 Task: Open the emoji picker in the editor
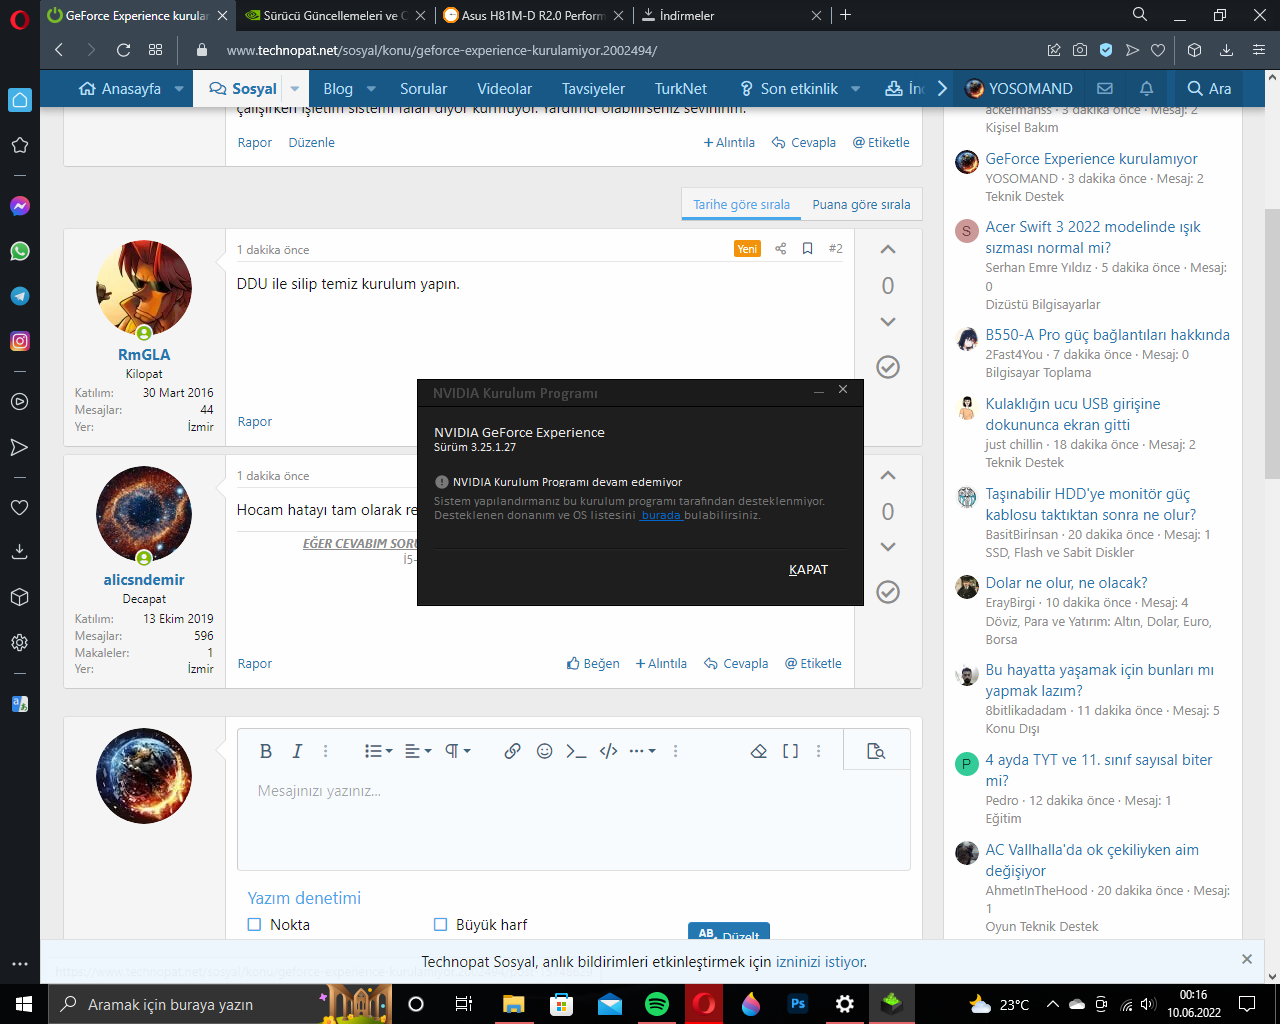click(544, 751)
